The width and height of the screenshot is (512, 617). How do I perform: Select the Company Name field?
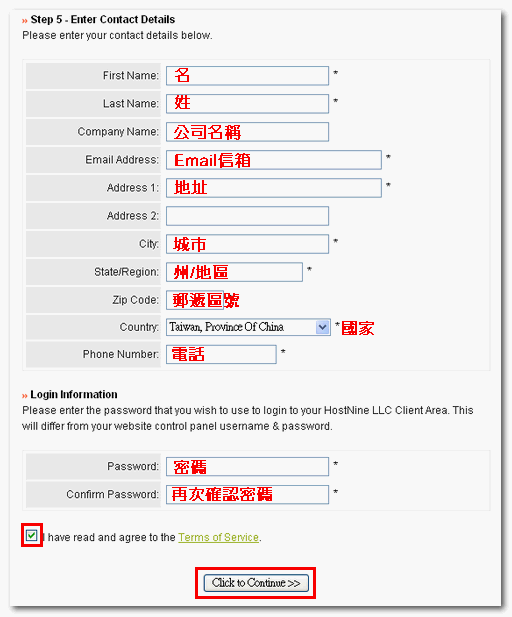(247, 132)
